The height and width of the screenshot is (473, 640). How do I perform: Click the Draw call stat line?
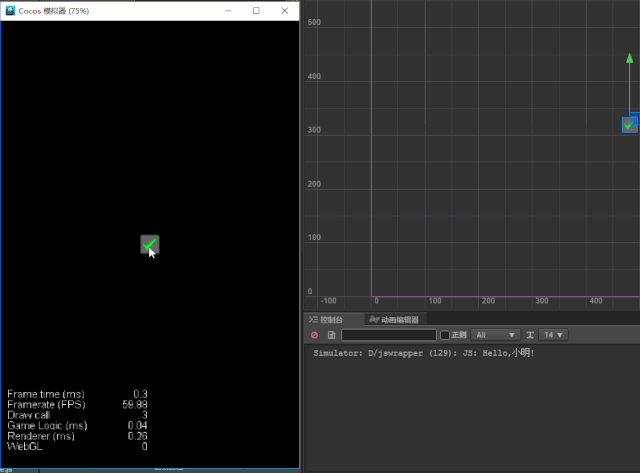point(77,415)
